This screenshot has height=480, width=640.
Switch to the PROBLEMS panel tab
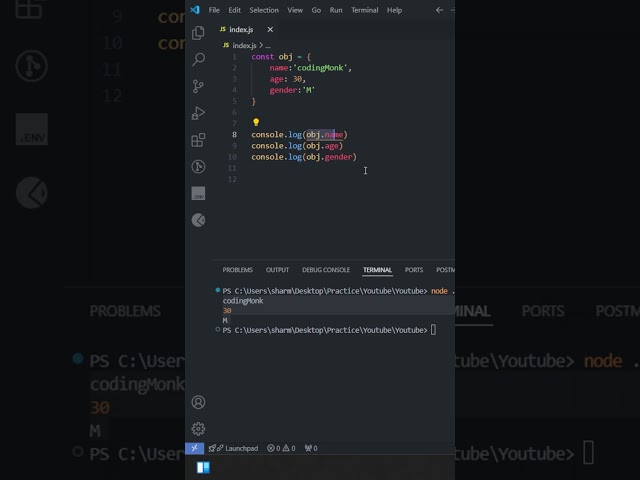point(238,270)
